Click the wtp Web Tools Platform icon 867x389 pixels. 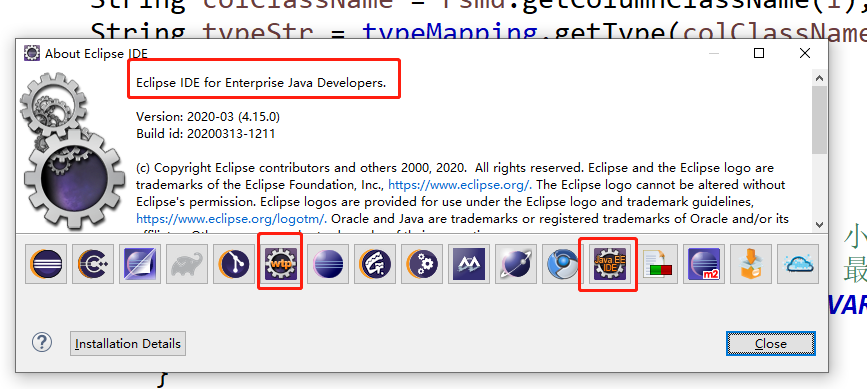pyautogui.click(x=281, y=264)
